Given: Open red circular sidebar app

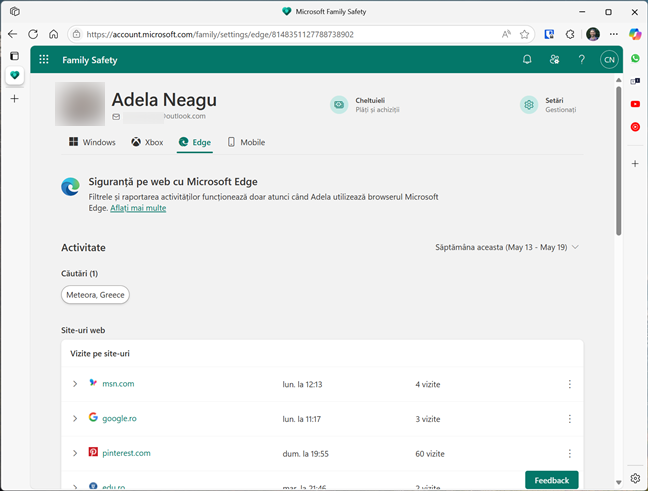Looking at the screenshot, I should point(635,127).
